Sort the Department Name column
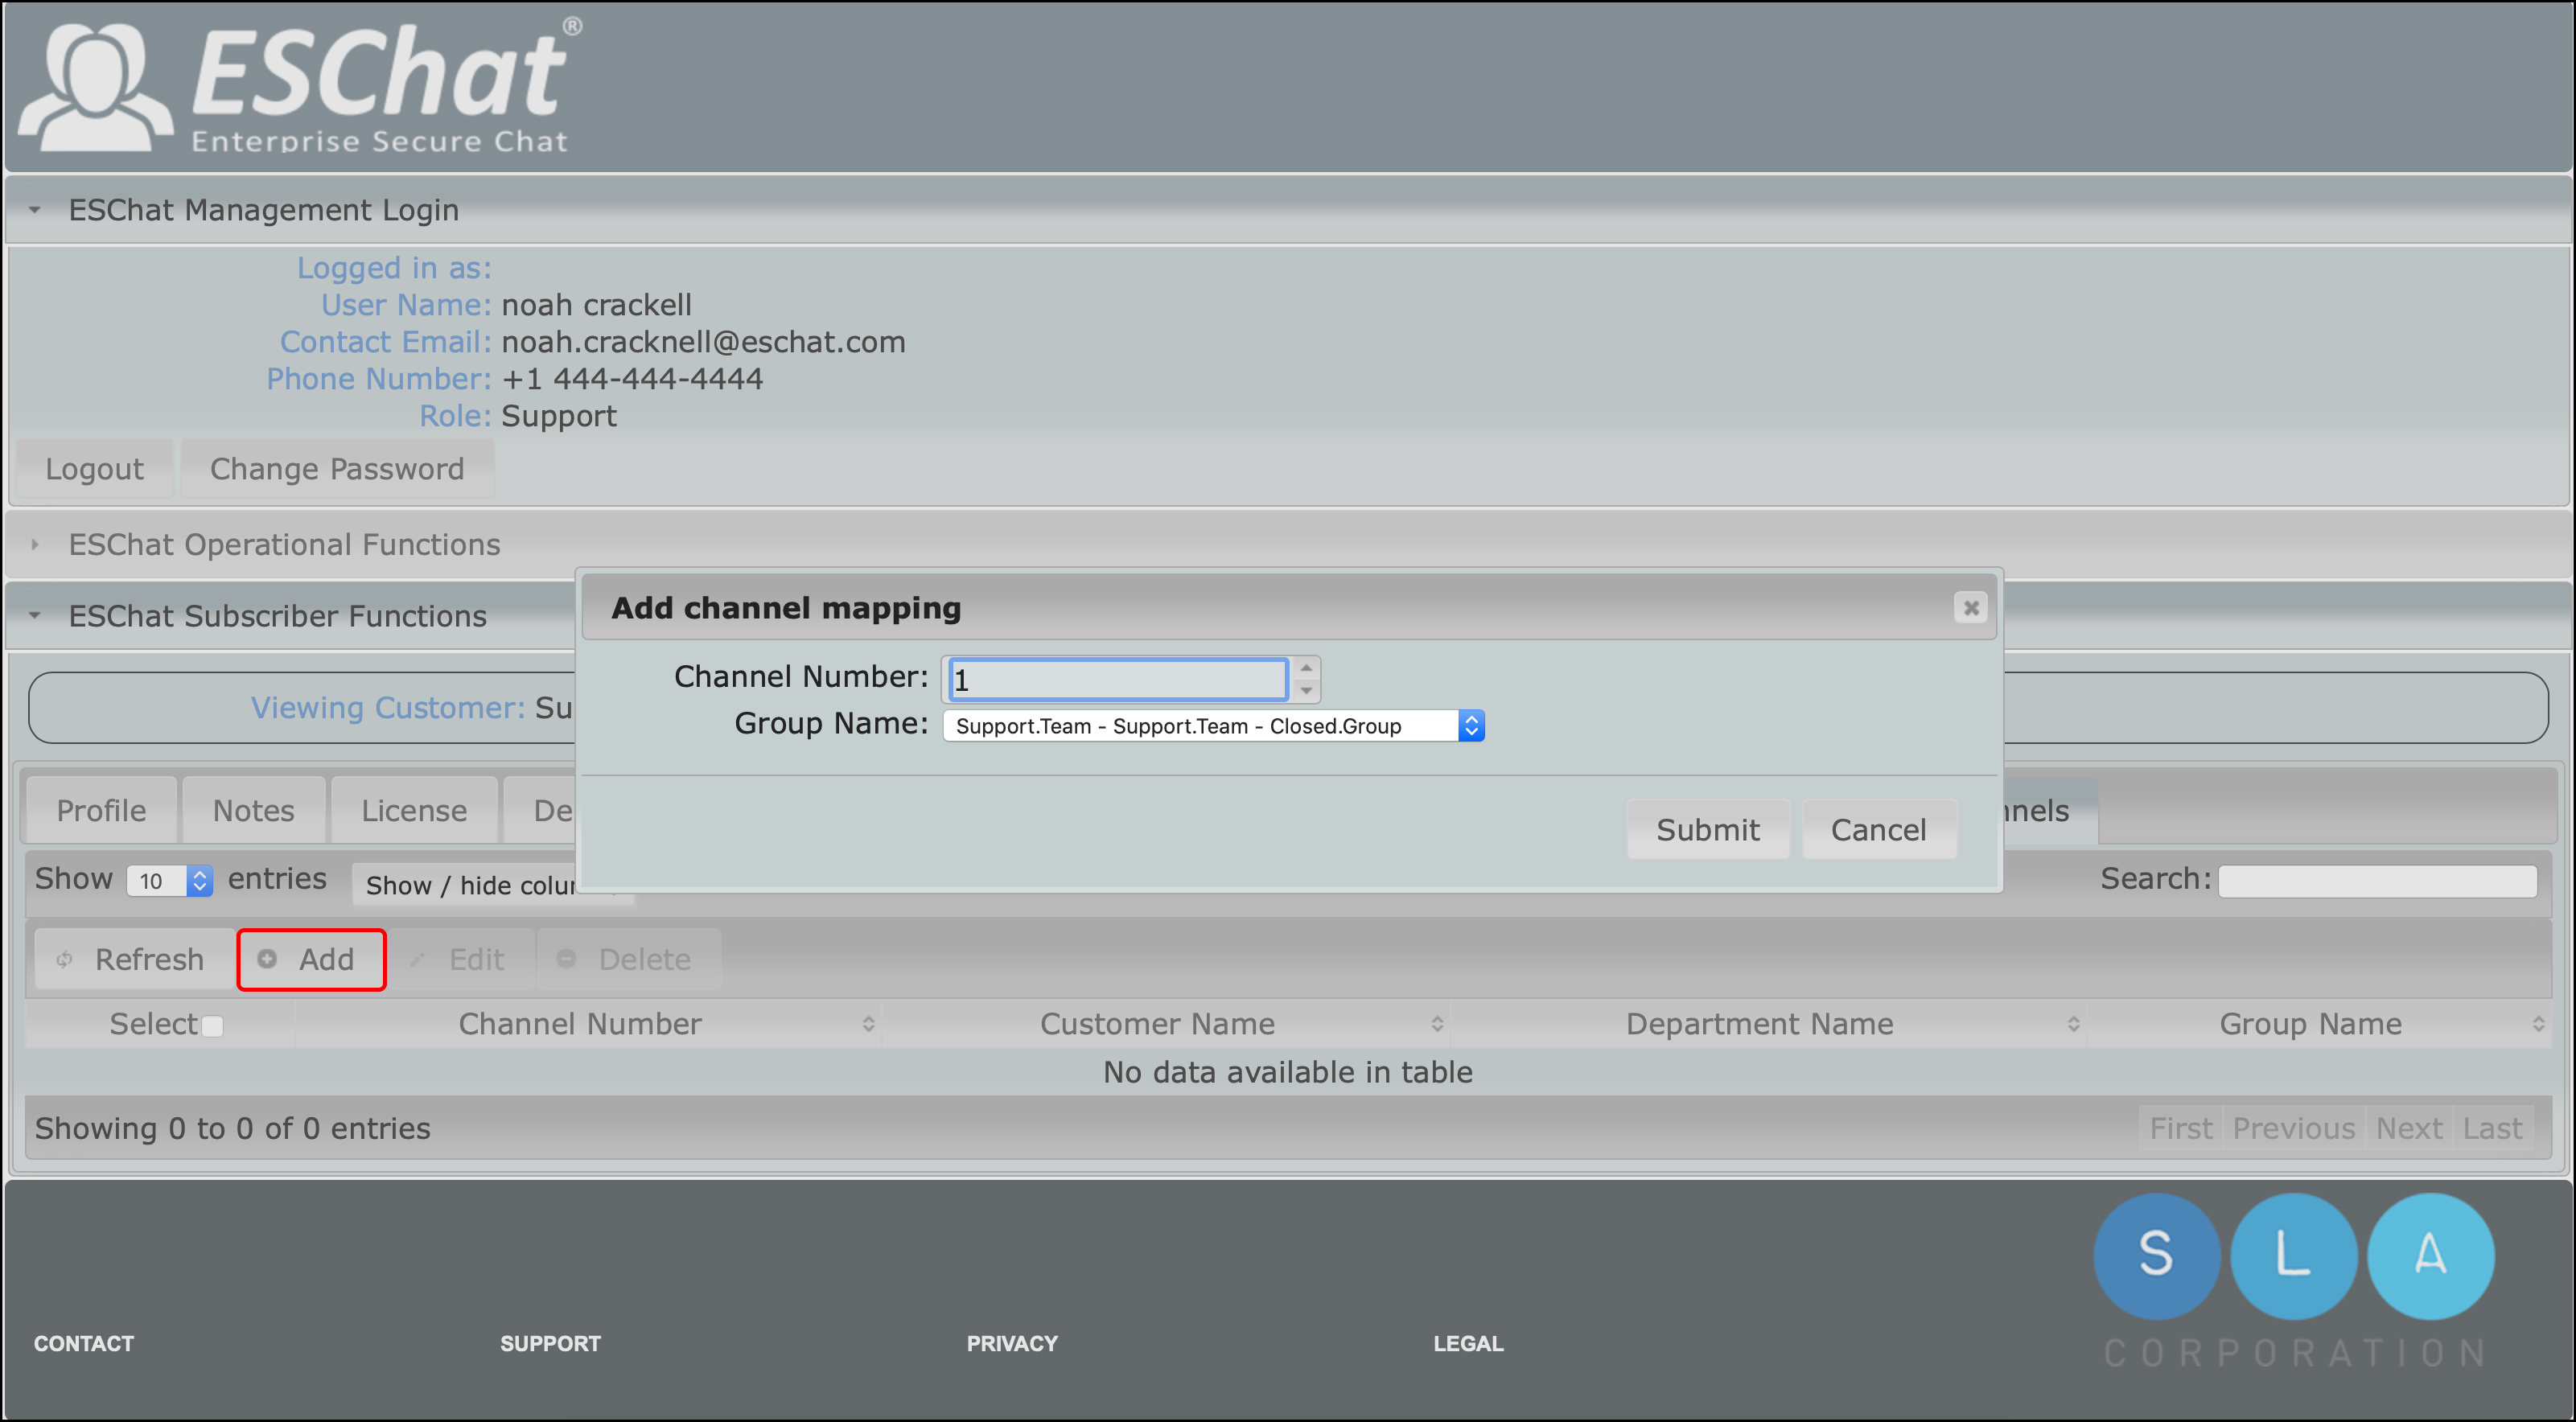 click(2073, 1023)
